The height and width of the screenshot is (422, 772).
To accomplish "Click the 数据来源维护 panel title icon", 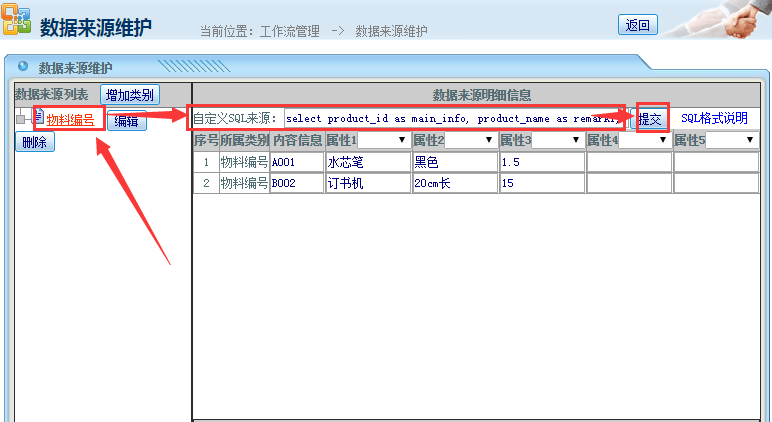I will (x=23, y=67).
